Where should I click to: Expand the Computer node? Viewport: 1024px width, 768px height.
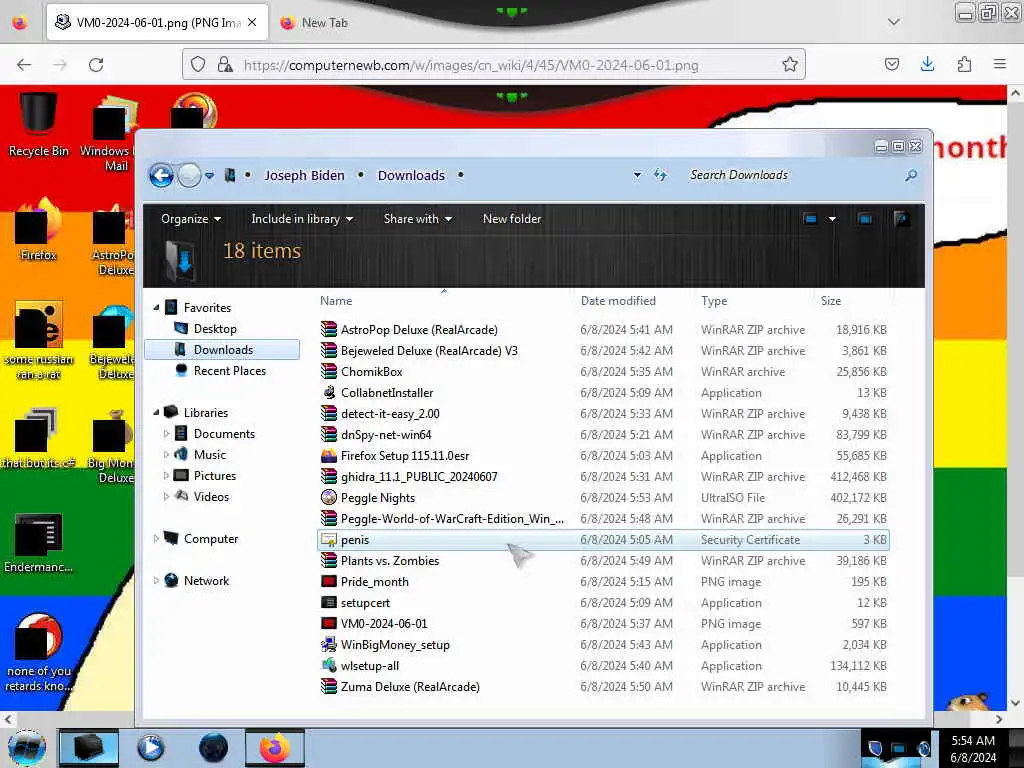(x=156, y=539)
